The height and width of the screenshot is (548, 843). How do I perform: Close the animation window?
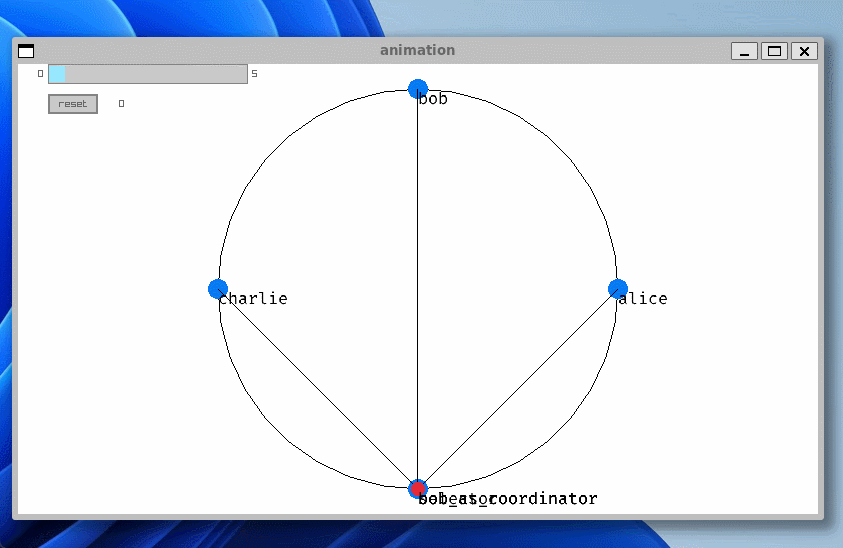805,51
